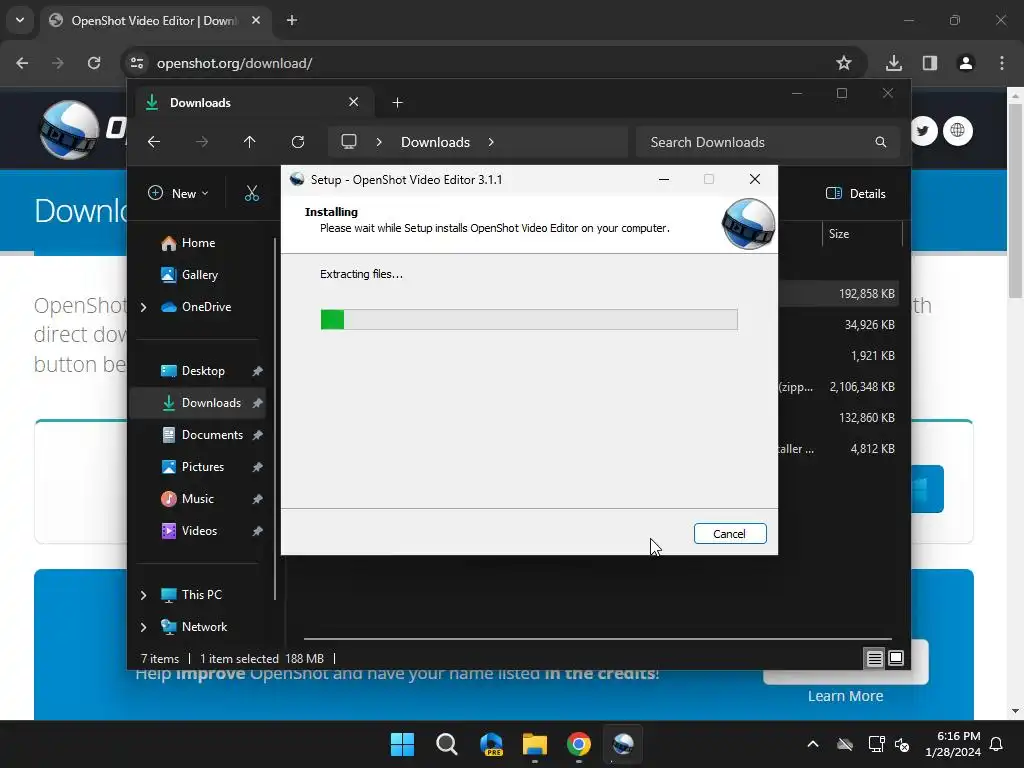Switch Explorer to large thumbnails view
This screenshot has height=768, width=1024.
[x=896, y=658]
